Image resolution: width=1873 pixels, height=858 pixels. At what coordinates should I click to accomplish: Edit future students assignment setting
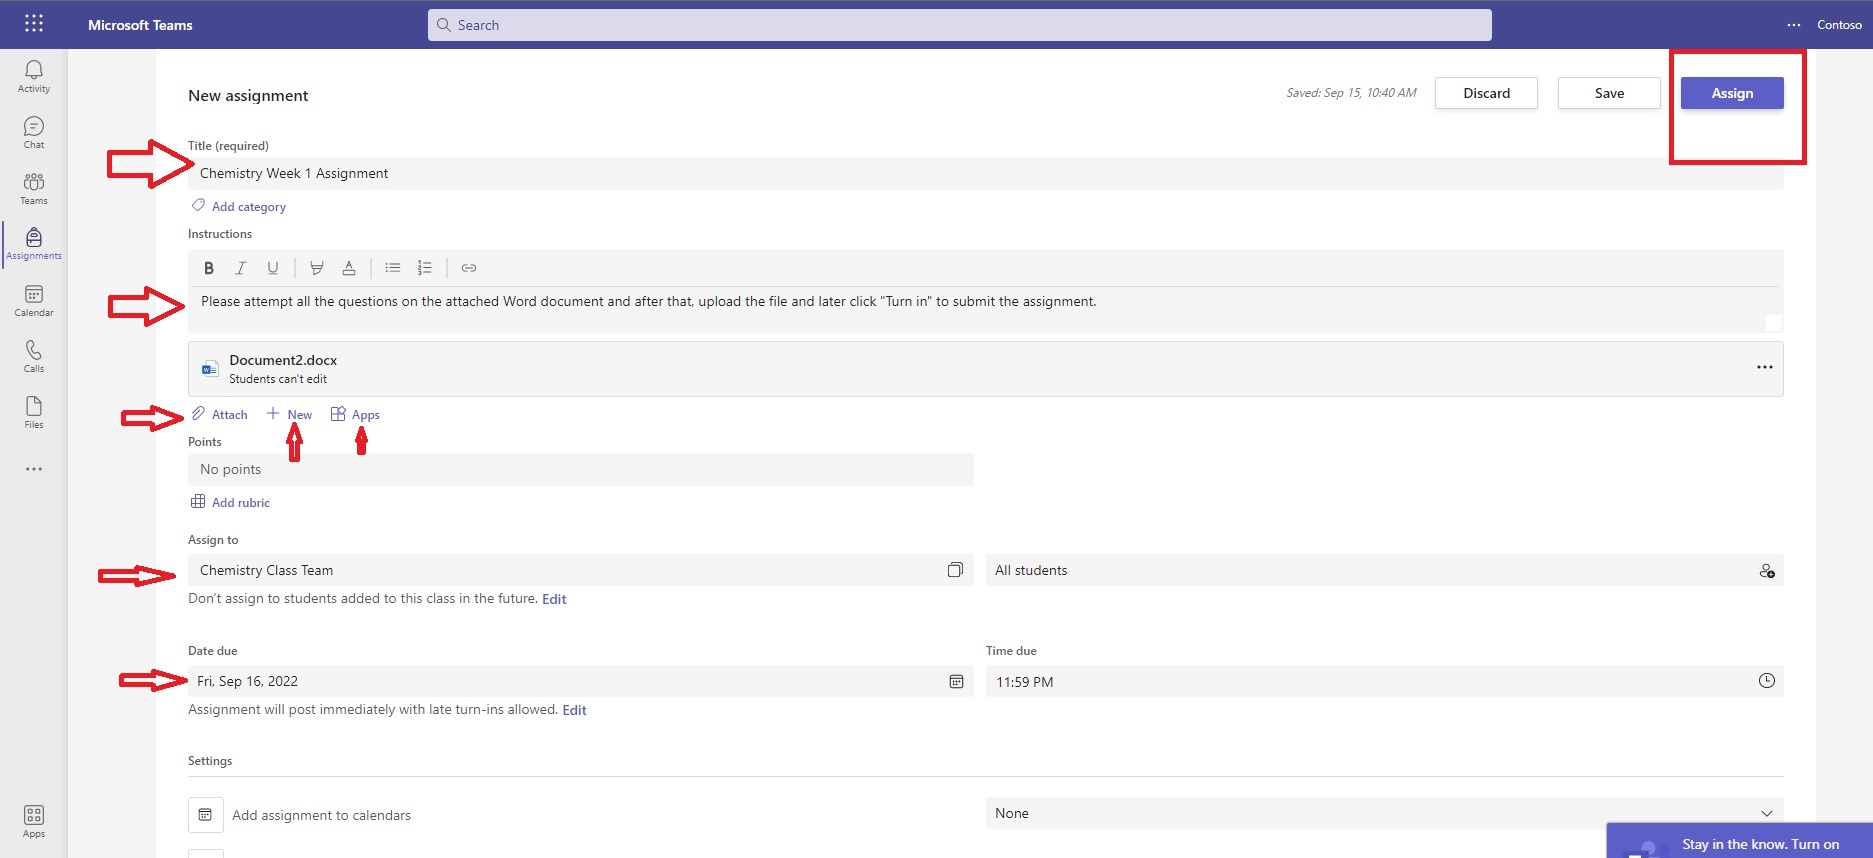point(554,599)
